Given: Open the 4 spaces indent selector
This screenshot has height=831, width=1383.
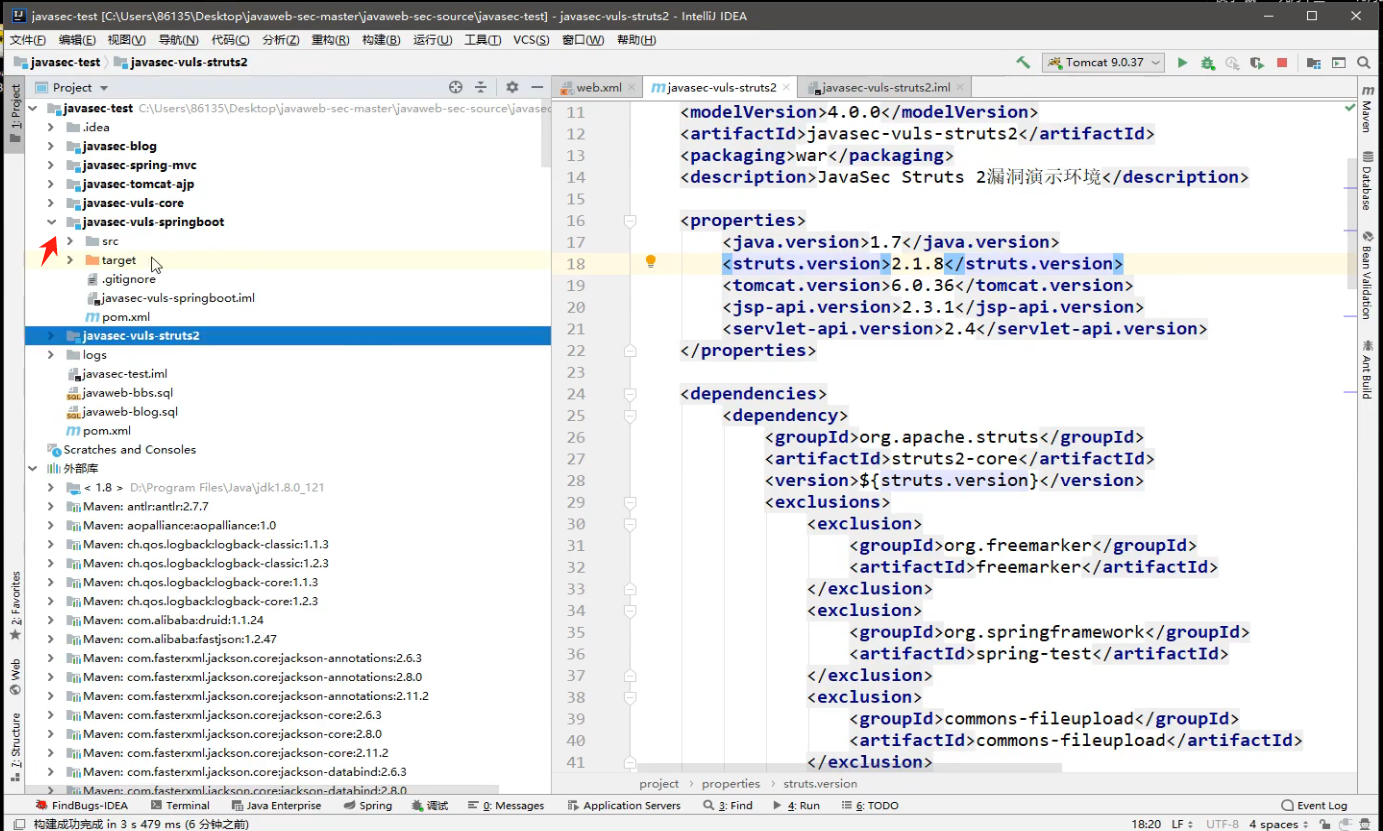Looking at the screenshot, I should point(1280,824).
